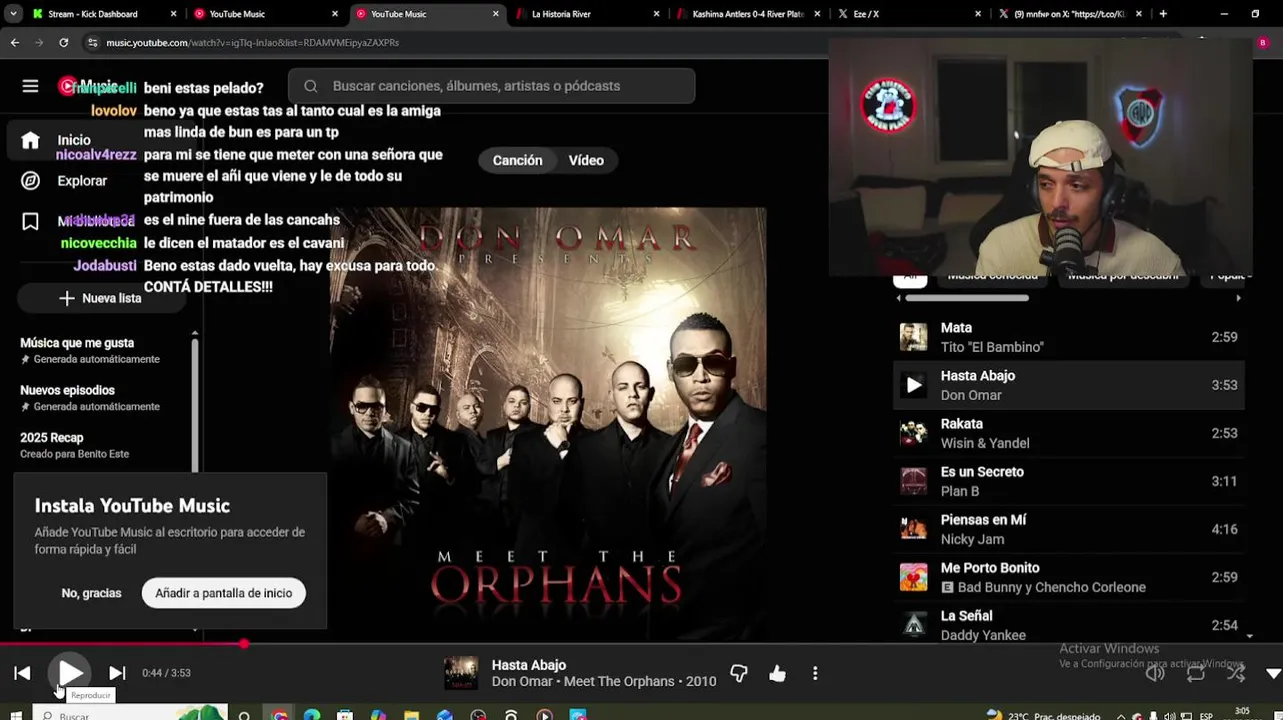
Task: Switch to Canción mode
Action: pos(517,160)
